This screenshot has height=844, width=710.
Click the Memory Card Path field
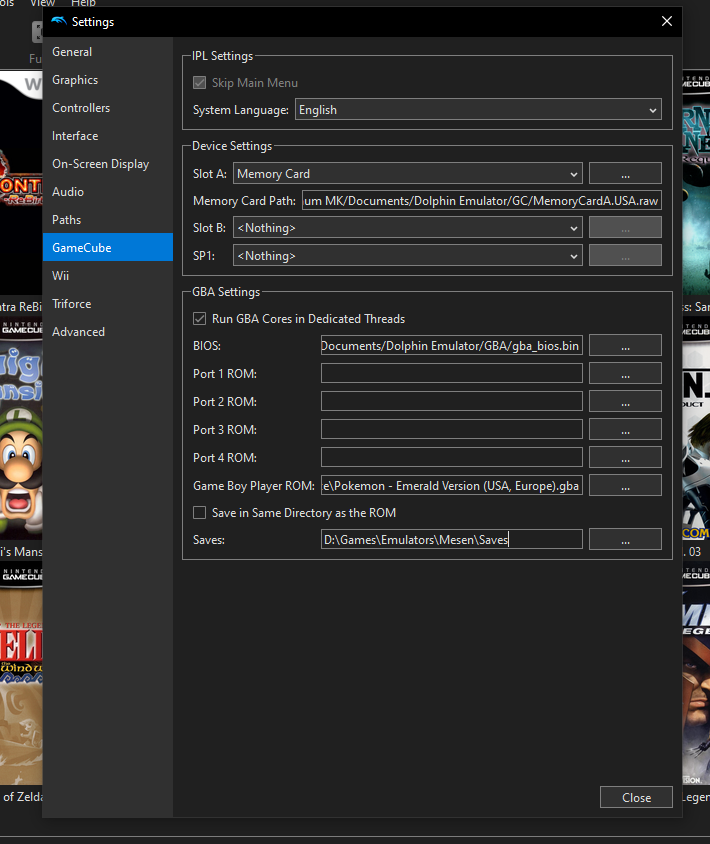point(482,201)
